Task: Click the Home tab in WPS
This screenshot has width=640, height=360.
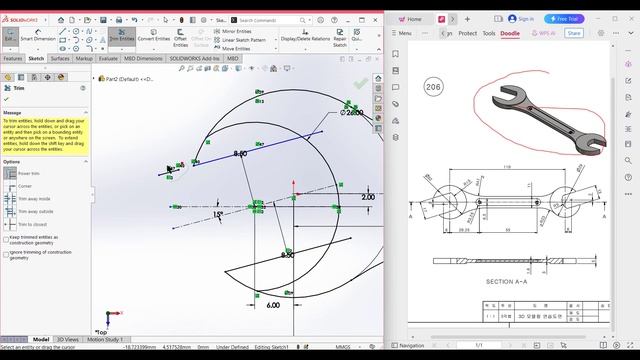Action: pos(410,19)
